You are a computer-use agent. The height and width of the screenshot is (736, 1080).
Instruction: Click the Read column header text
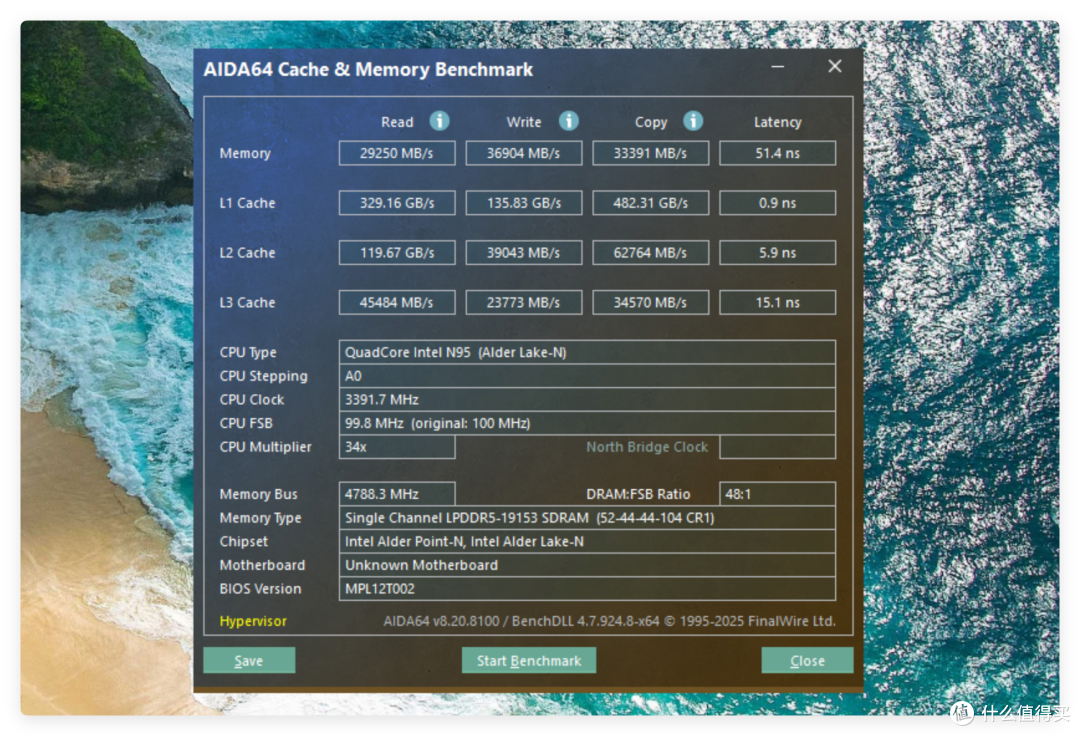point(397,122)
